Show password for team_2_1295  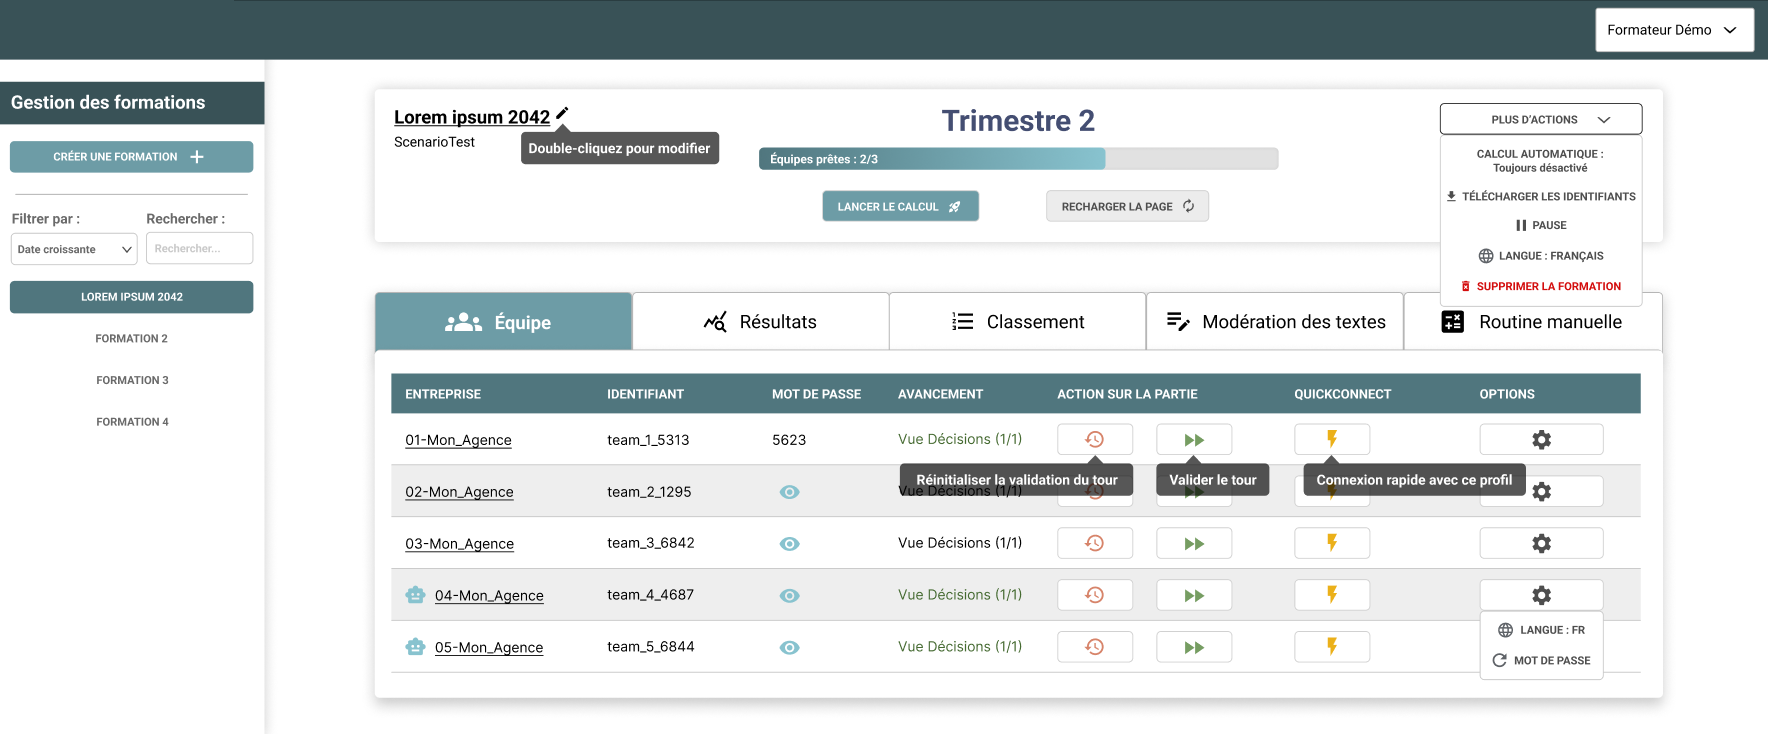(789, 492)
